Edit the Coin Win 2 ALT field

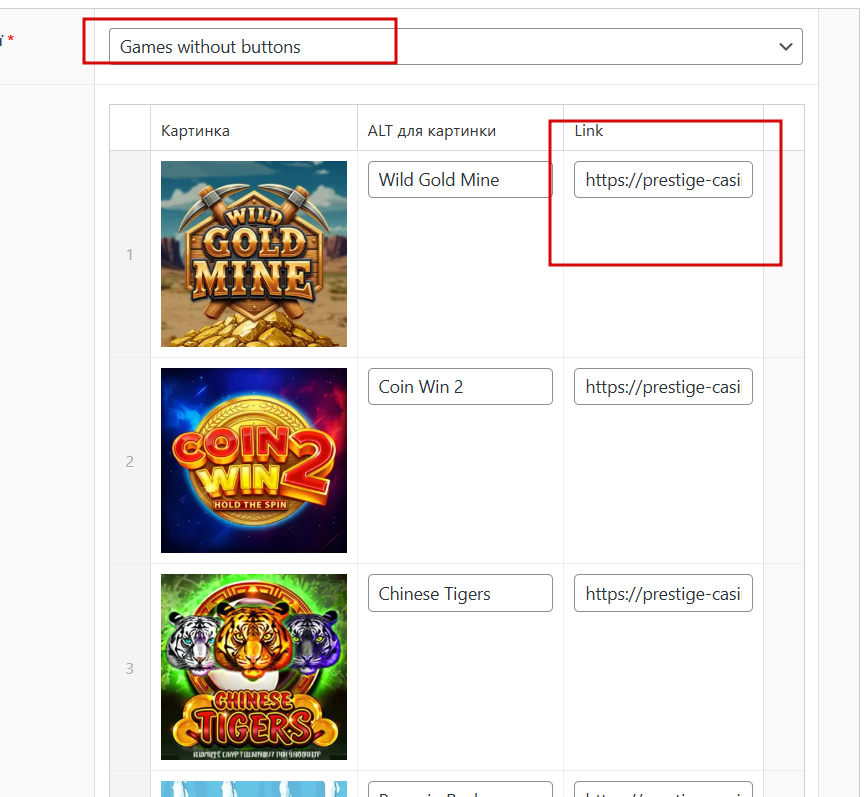(460, 386)
